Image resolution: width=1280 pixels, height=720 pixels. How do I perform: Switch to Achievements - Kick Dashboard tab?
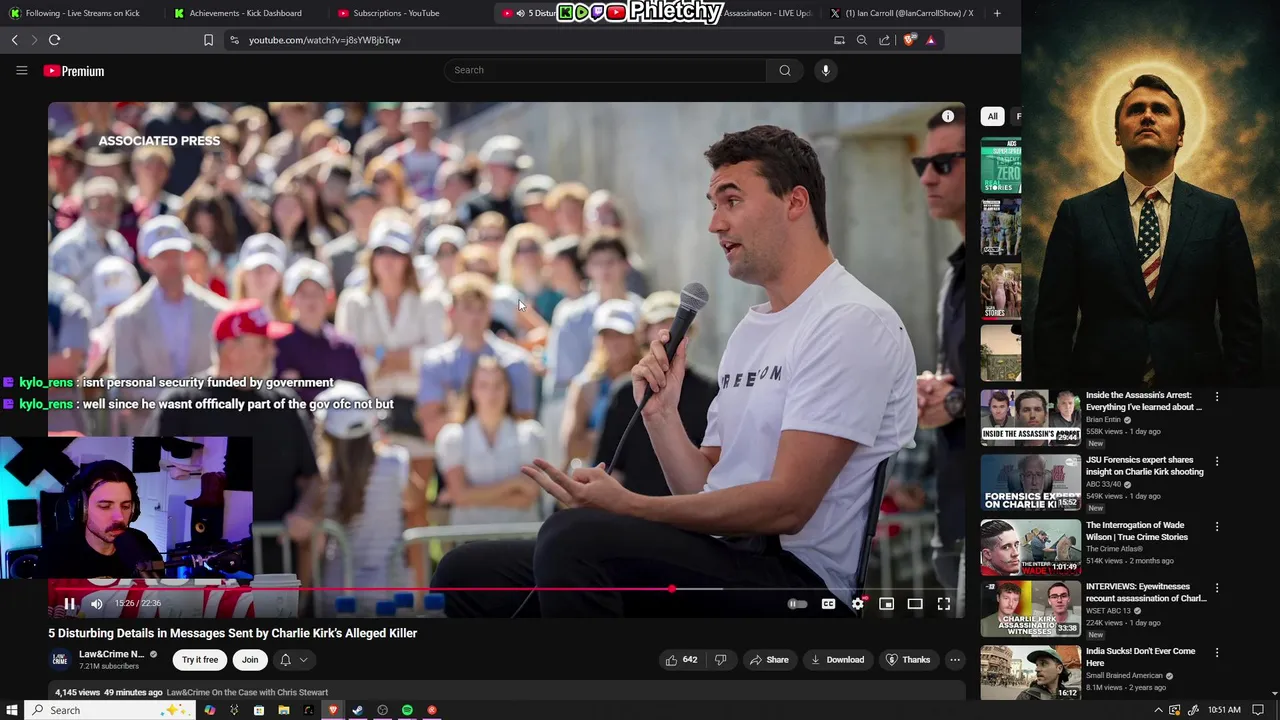tap(245, 13)
